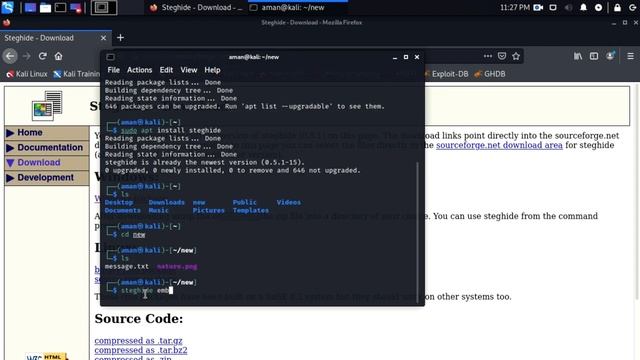This screenshot has height=360, width=640.
Task: Launch the terminal emulator icon in the top panel
Action: [x=60, y=7]
